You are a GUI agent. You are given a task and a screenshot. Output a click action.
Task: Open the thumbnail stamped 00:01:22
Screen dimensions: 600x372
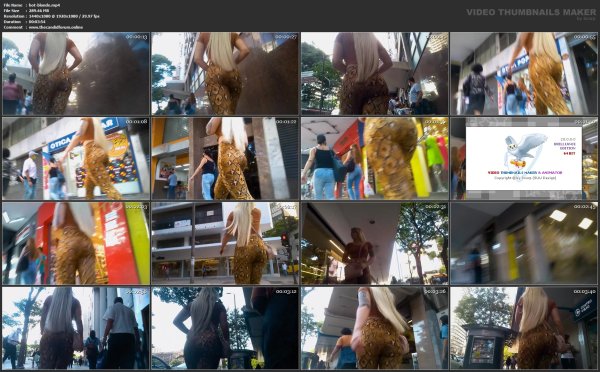click(225, 158)
